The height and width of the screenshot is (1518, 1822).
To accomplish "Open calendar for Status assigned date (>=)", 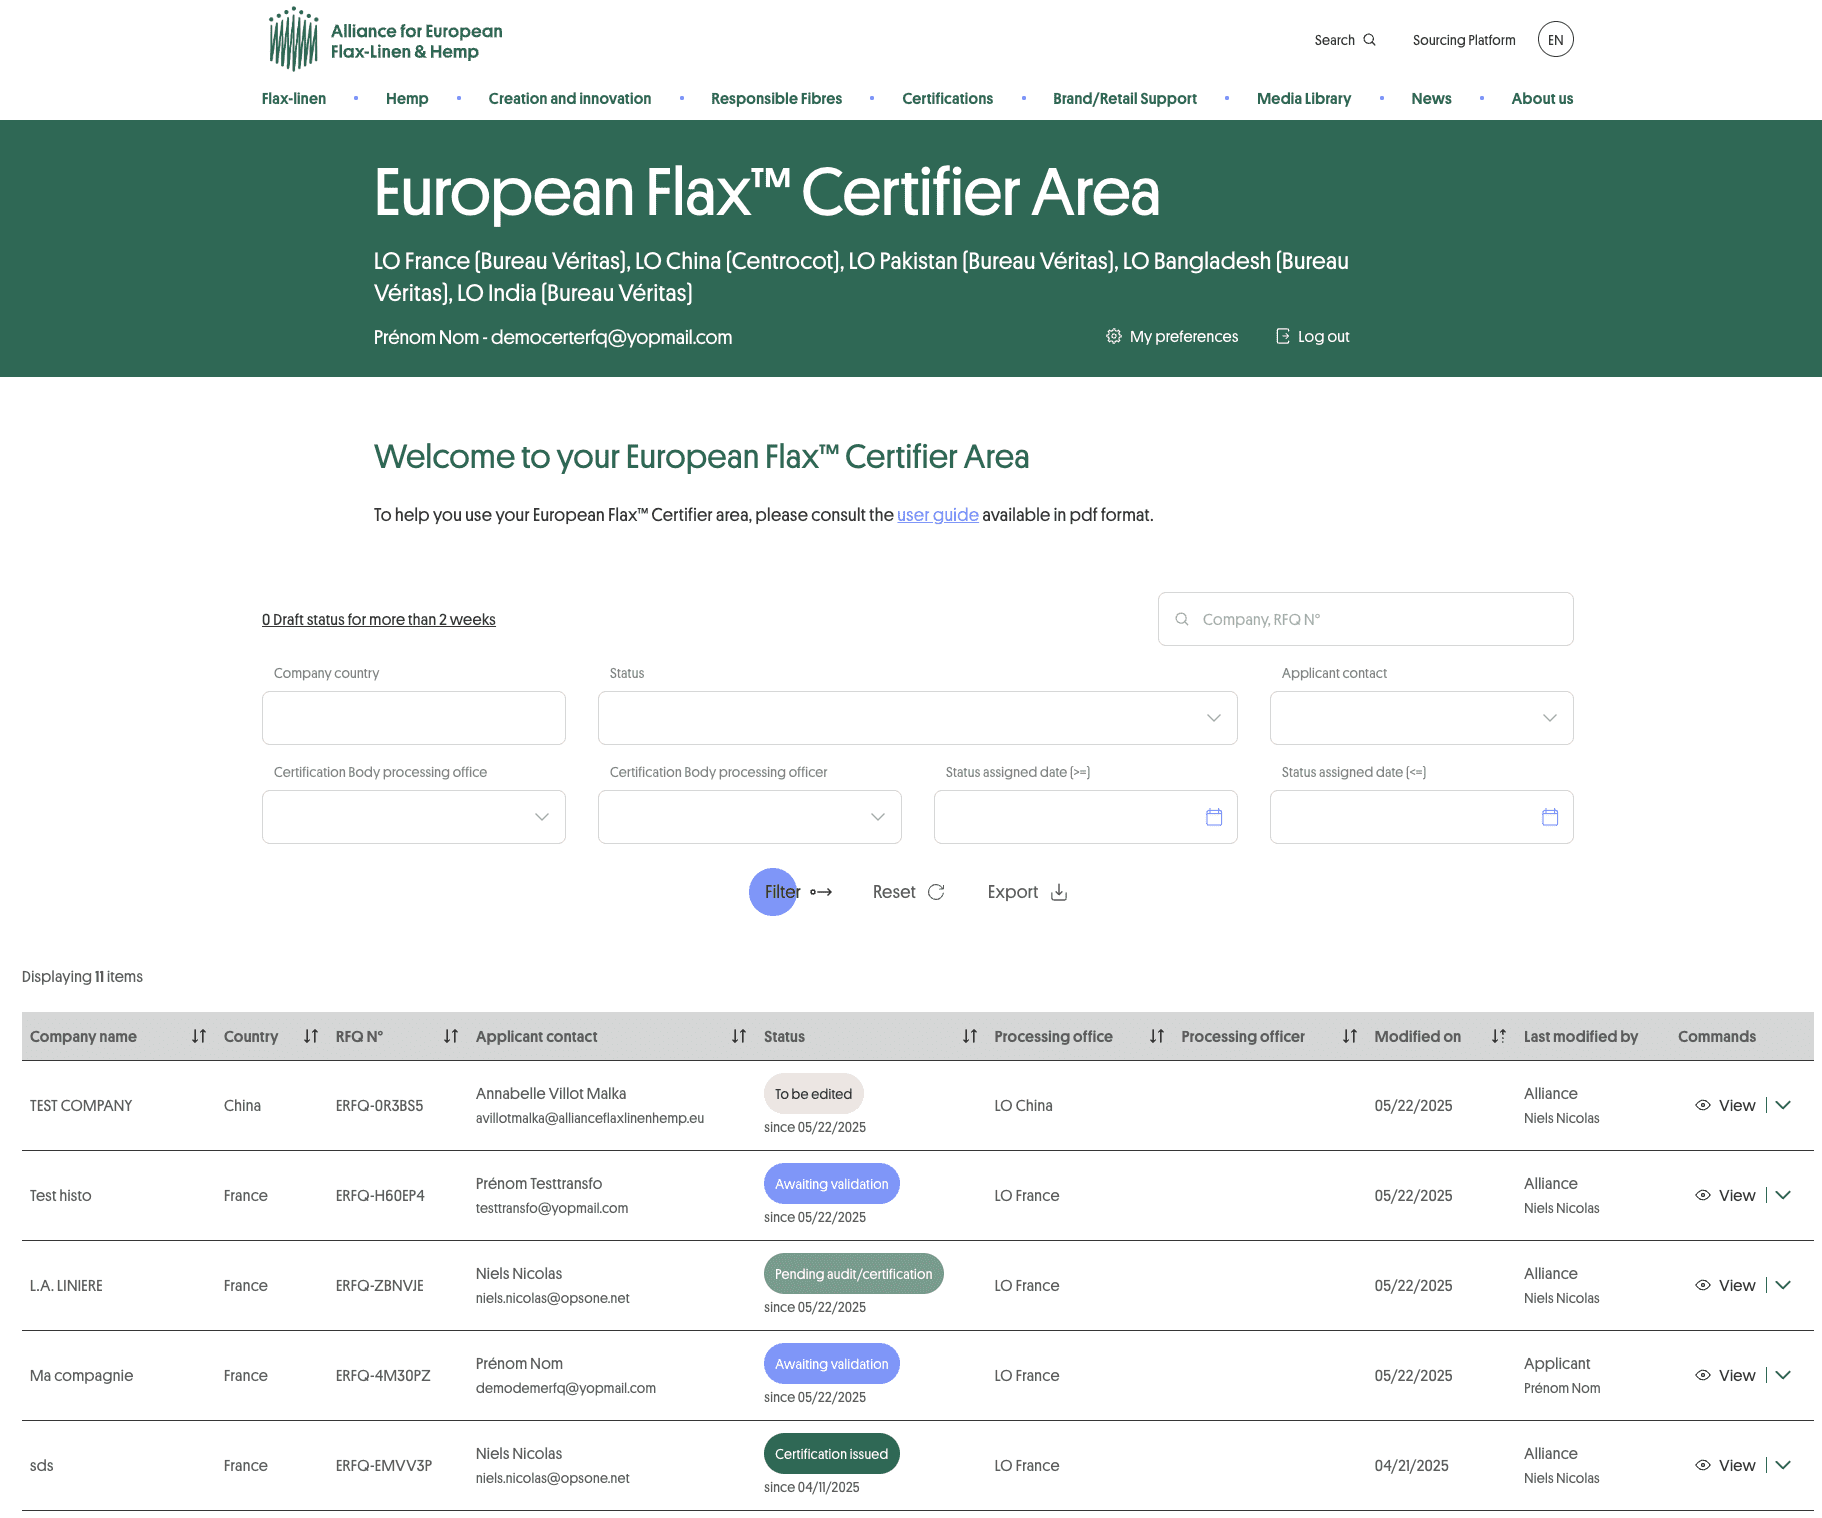I will point(1214,817).
